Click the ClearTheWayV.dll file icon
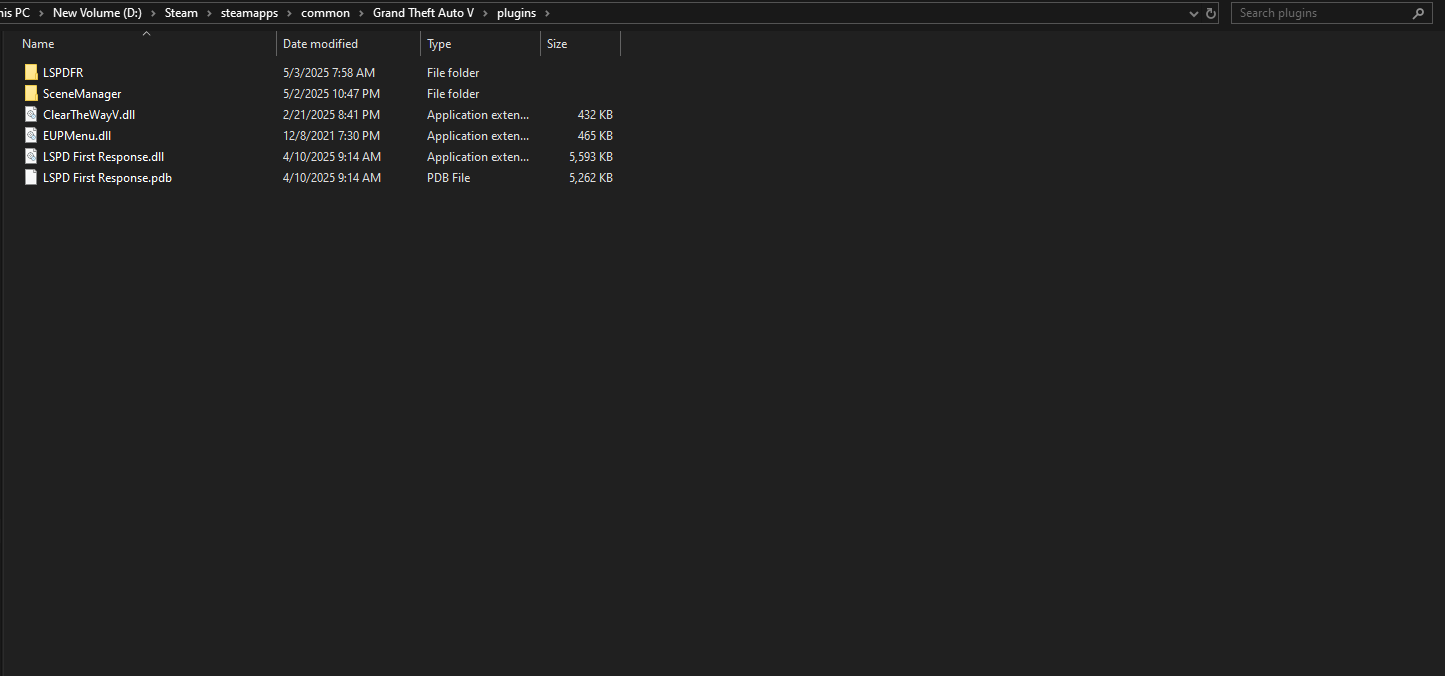The image size is (1445, 676). click(x=31, y=114)
